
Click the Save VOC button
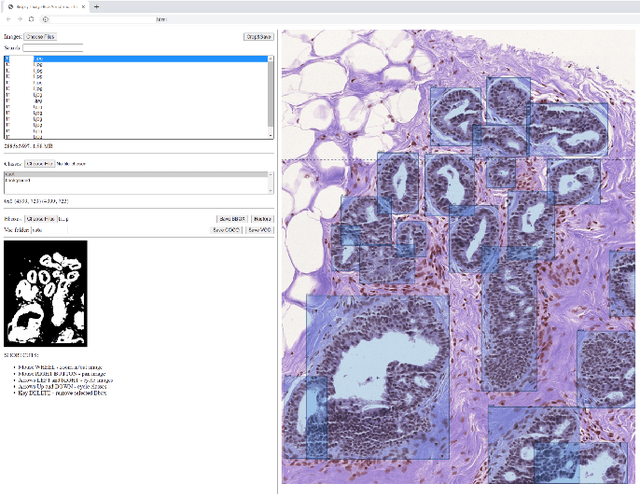[x=259, y=229]
